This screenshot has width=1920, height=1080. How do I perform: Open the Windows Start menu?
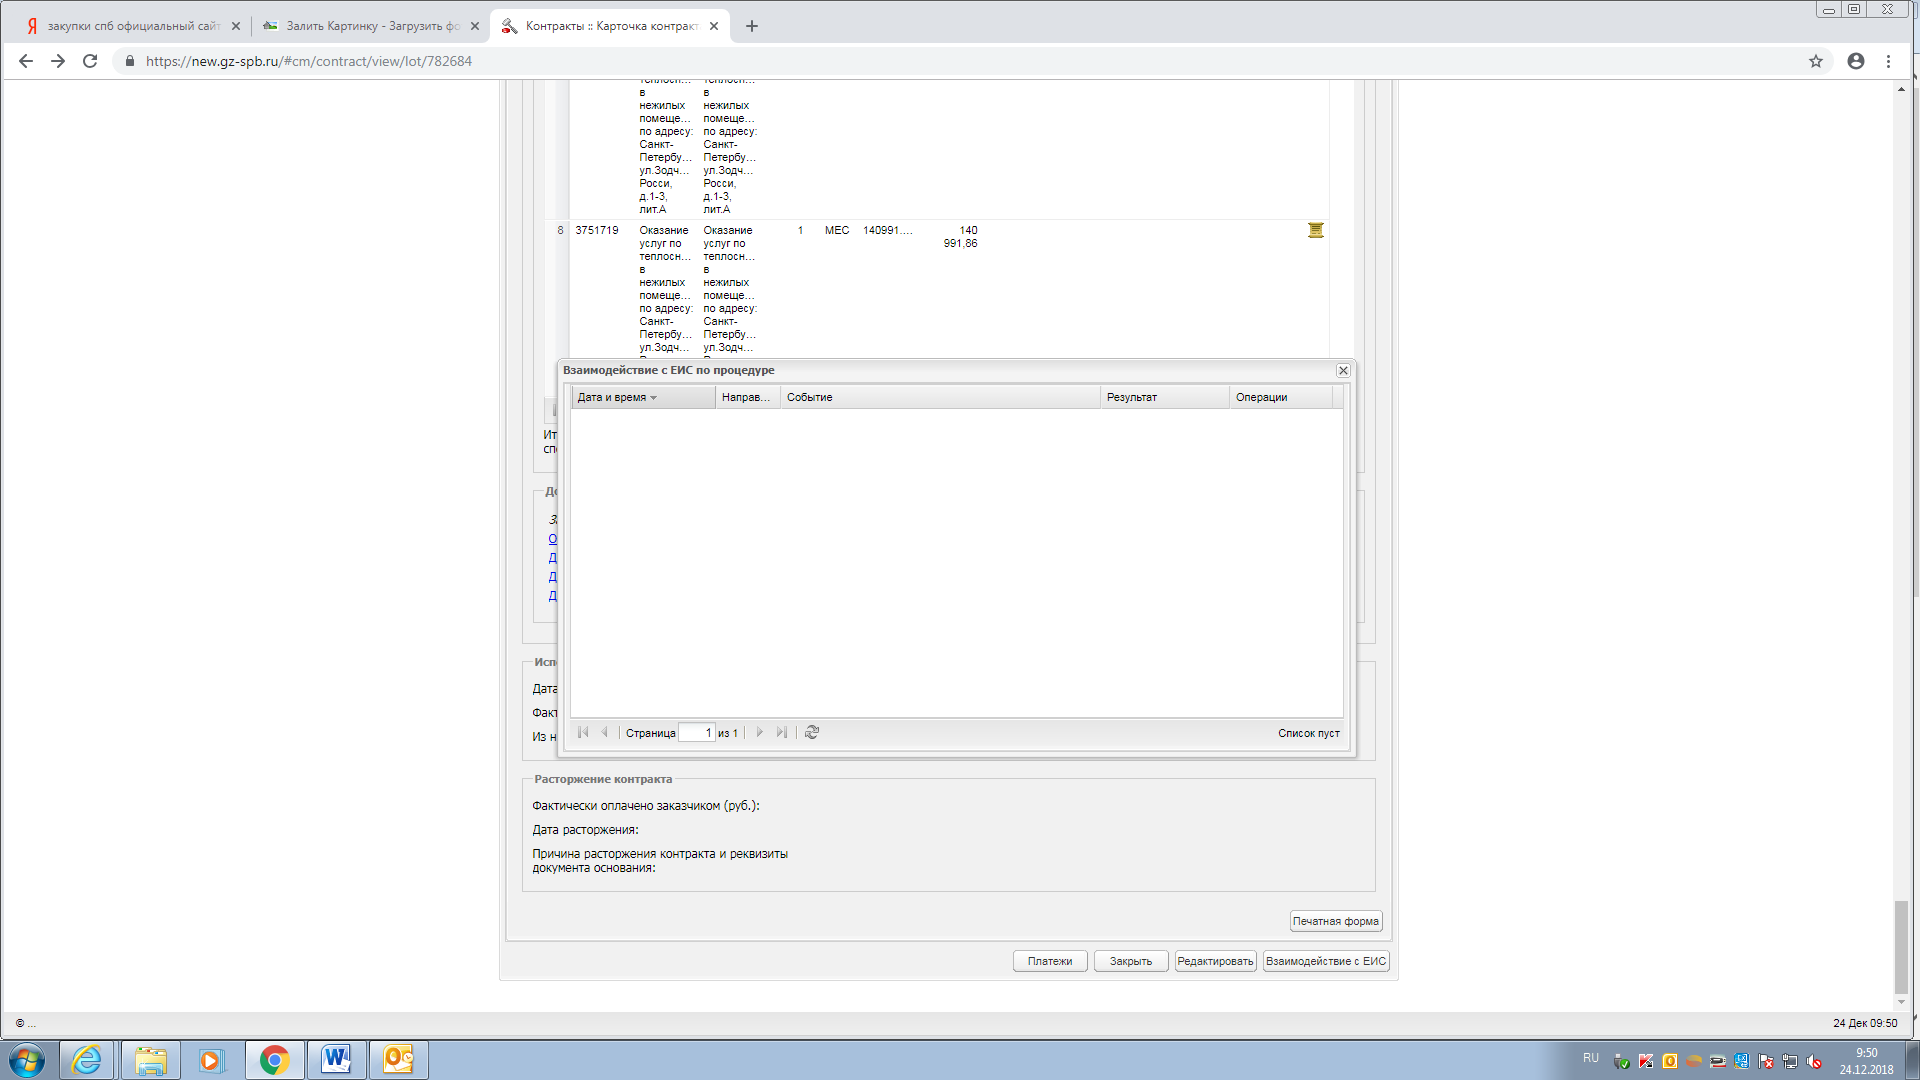(27, 1060)
